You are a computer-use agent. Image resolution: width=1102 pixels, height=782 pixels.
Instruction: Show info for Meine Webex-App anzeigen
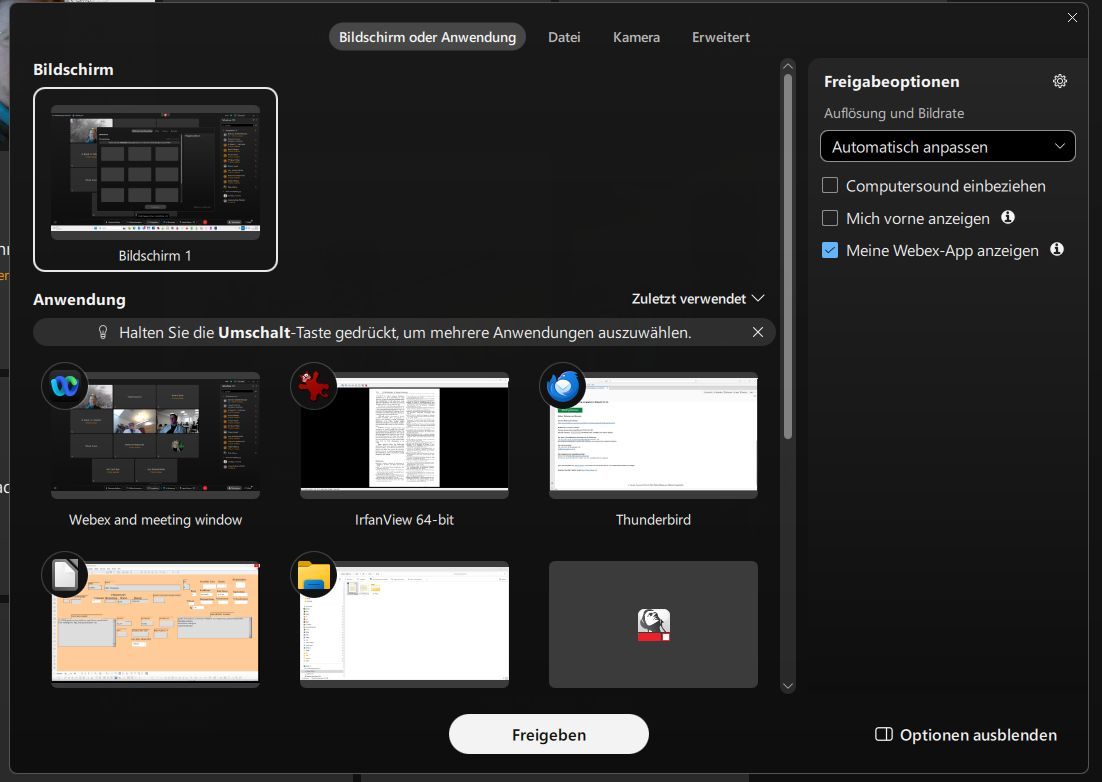point(1057,250)
